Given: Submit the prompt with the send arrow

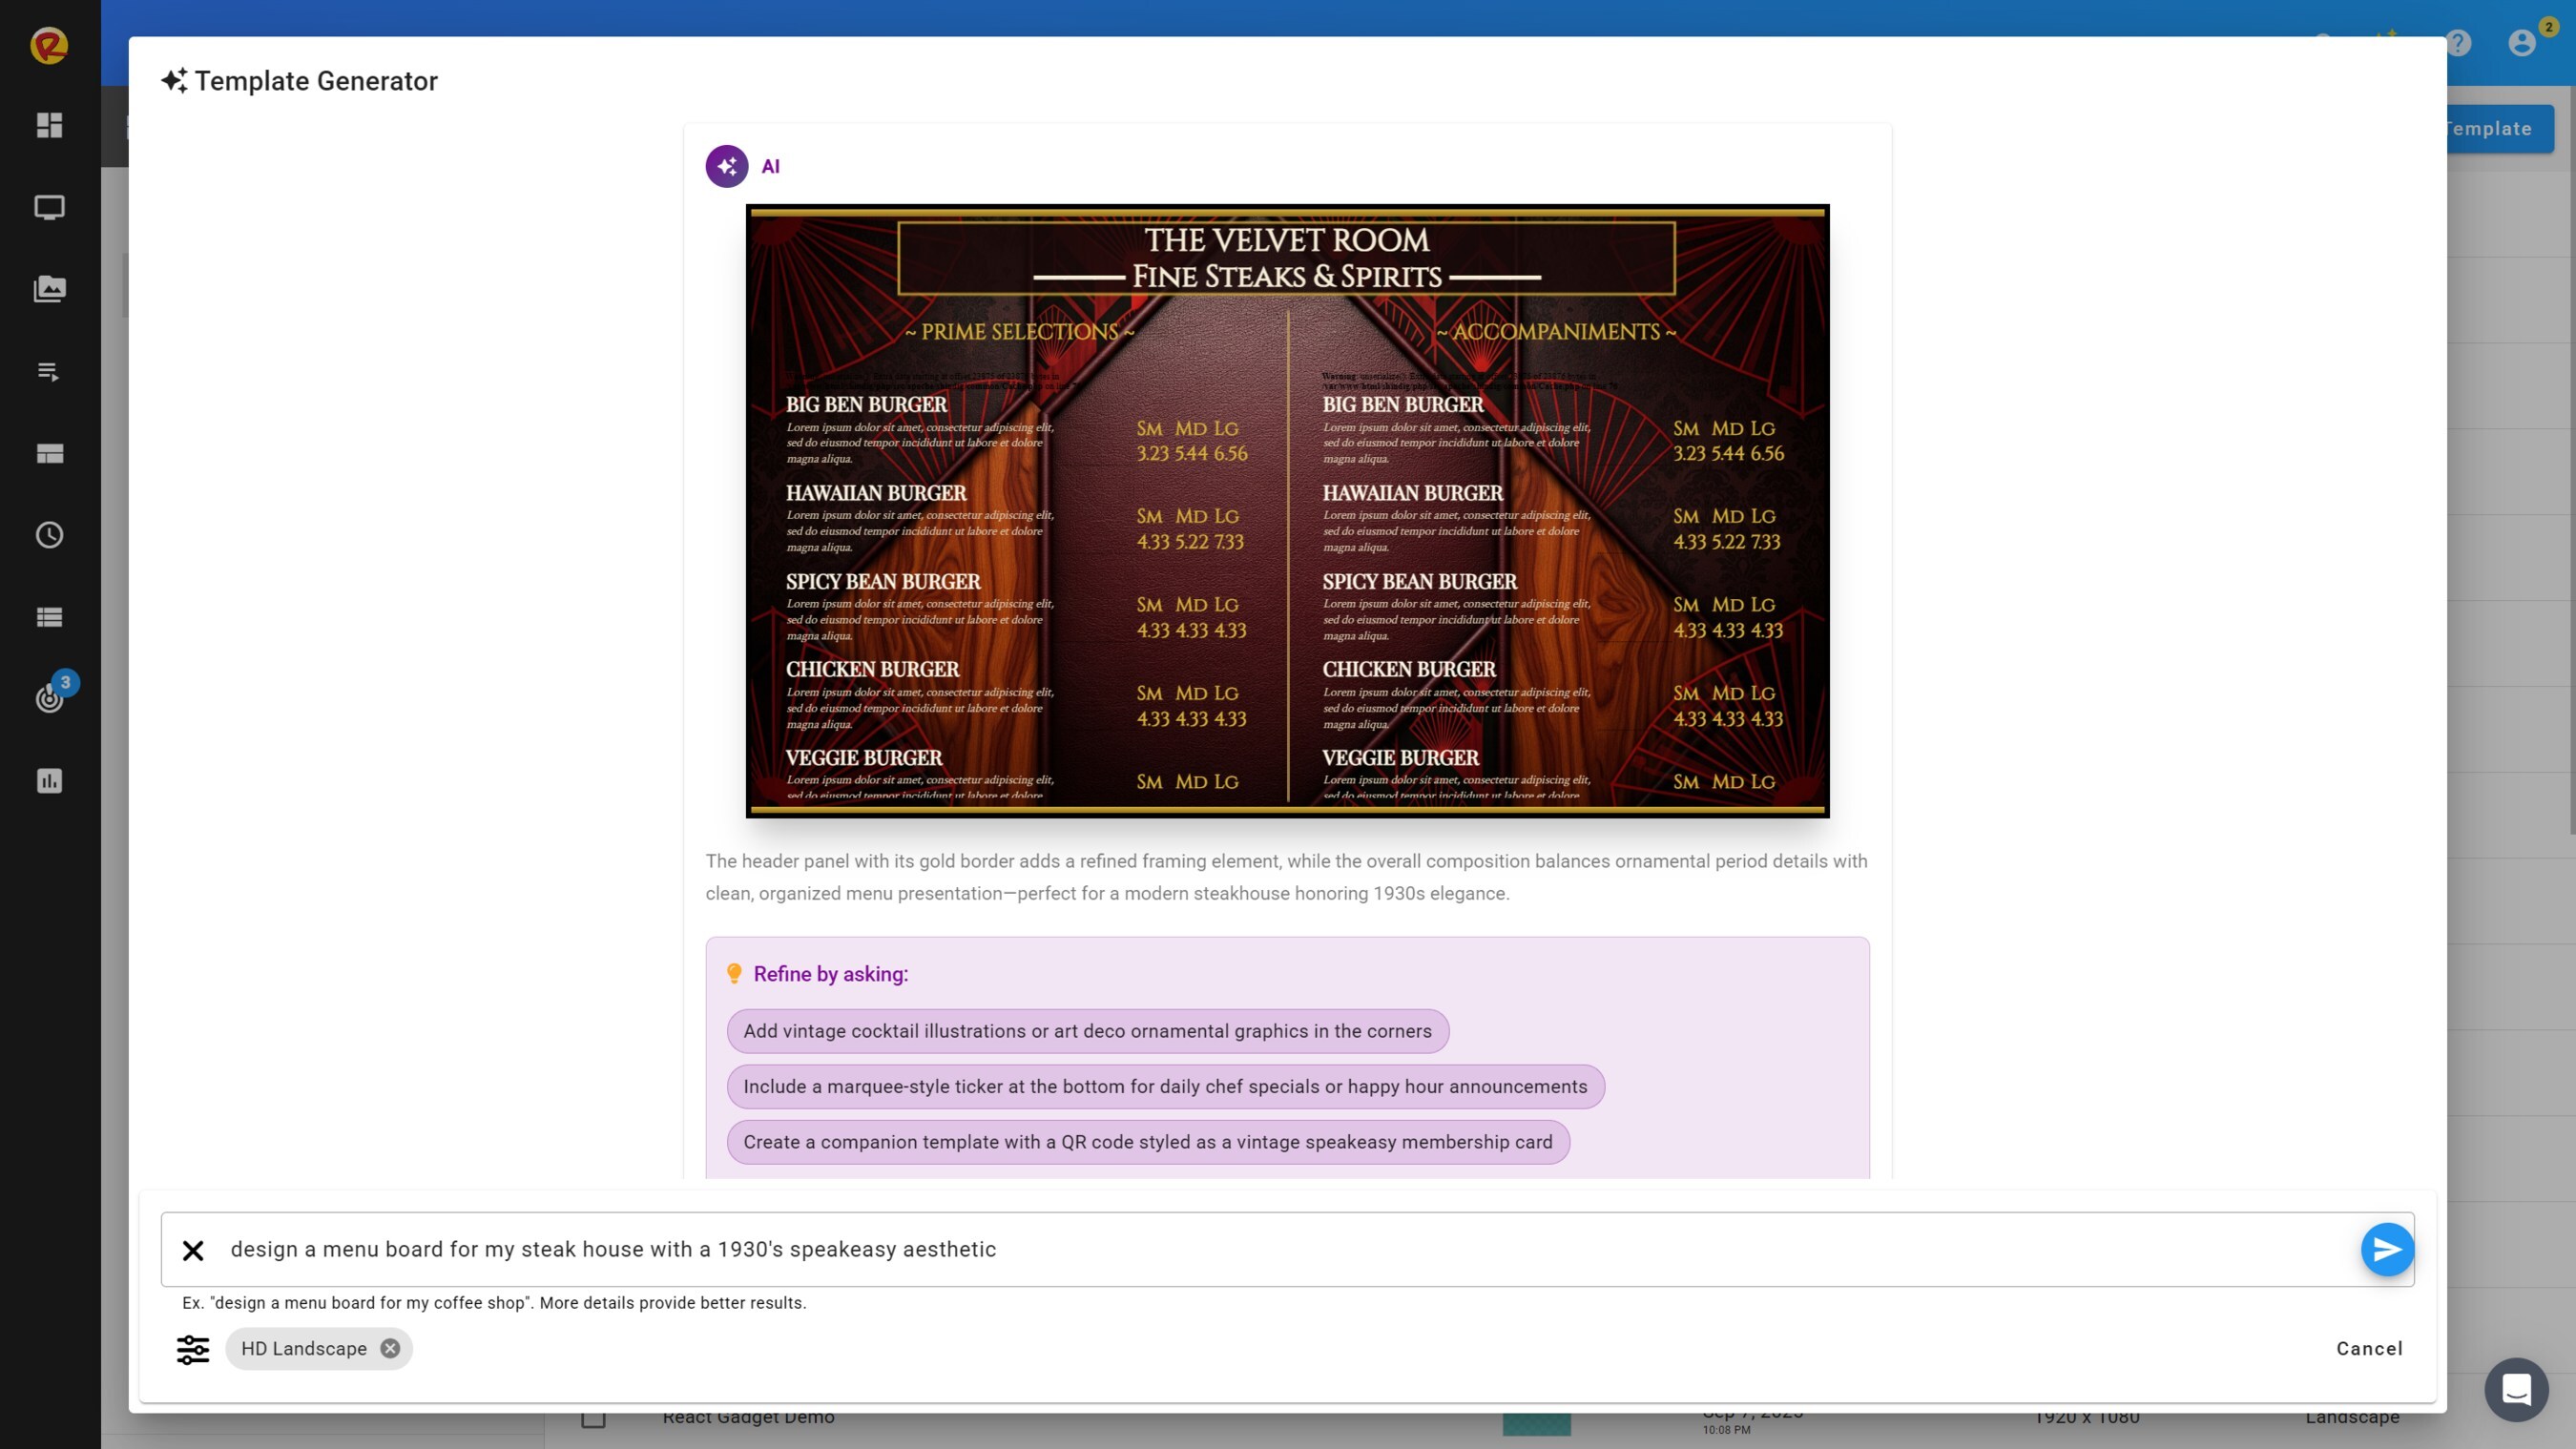Looking at the screenshot, I should click(x=2387, y=1249).
